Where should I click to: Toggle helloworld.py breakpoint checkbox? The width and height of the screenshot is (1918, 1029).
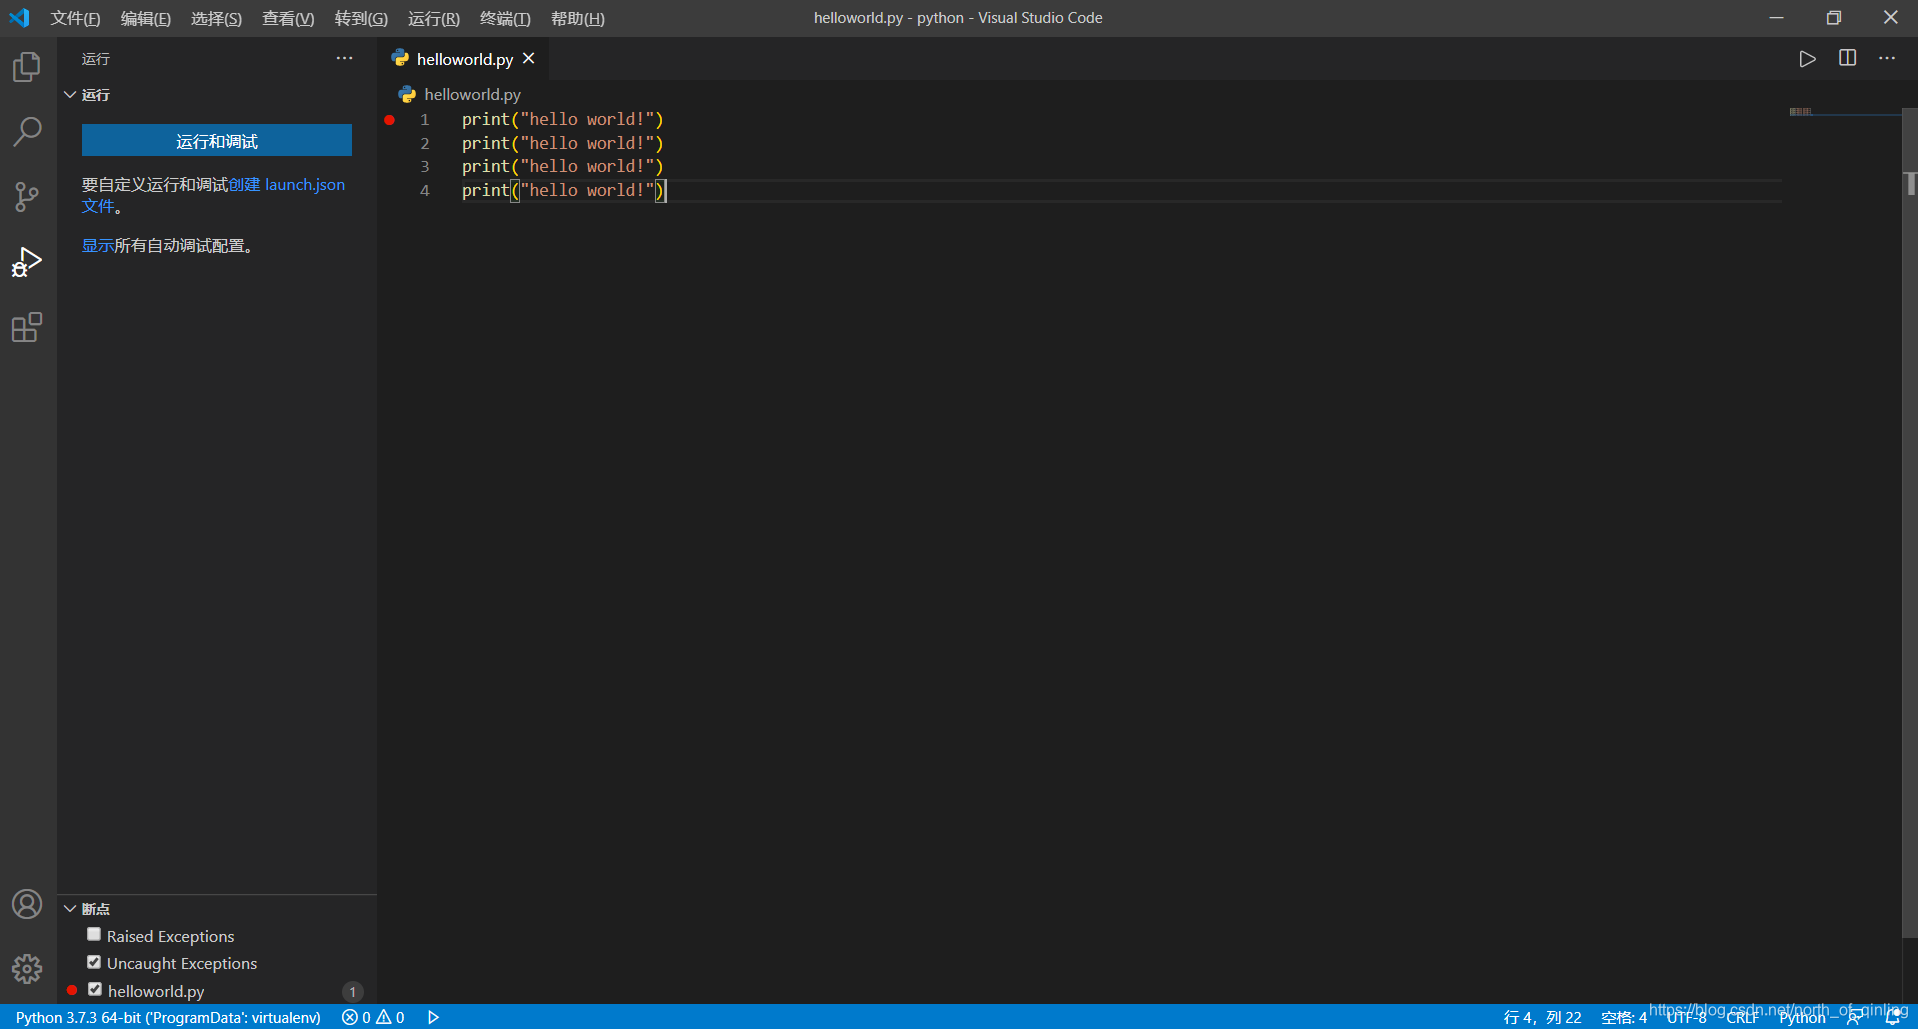[x=95, y=989]
